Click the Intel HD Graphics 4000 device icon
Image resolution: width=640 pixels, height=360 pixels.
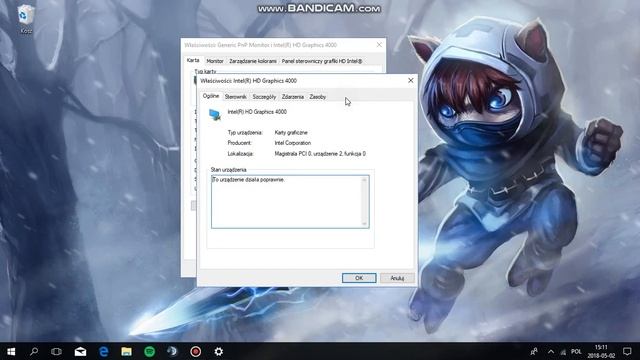215,115
